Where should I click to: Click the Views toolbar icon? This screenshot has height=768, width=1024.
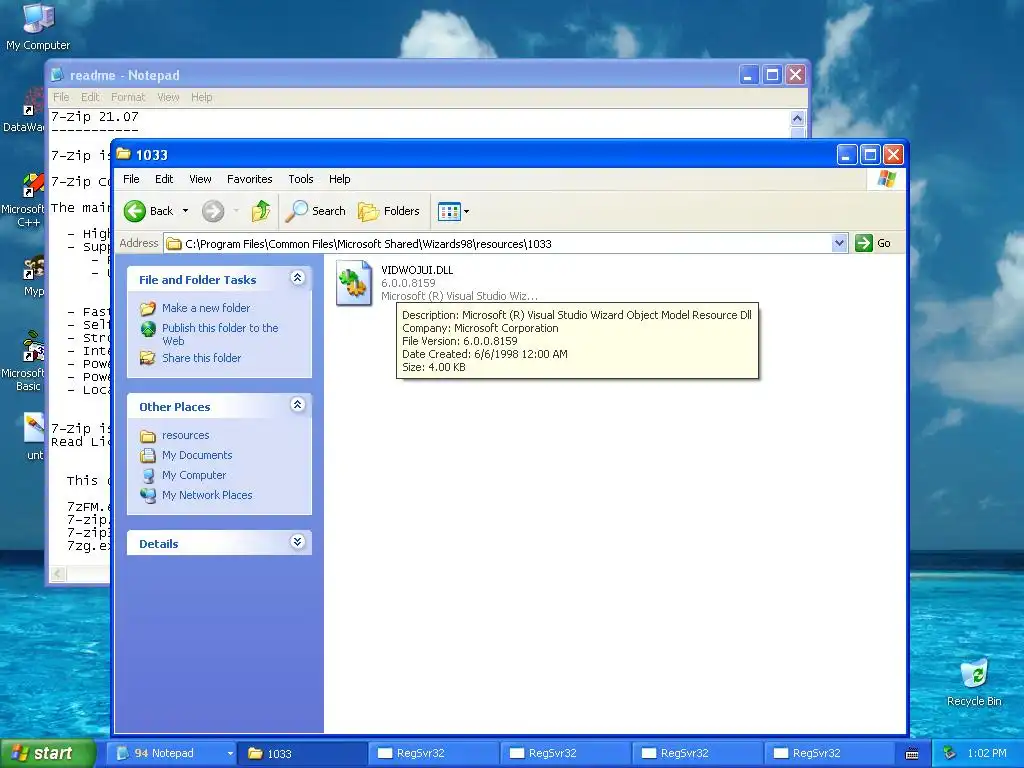coord(449,212)
